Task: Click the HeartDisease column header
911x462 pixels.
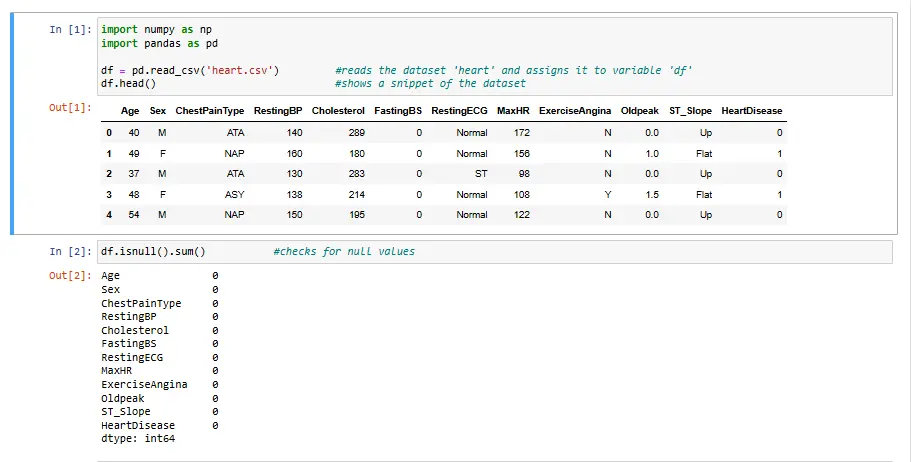Action: (x=752, y=111)
